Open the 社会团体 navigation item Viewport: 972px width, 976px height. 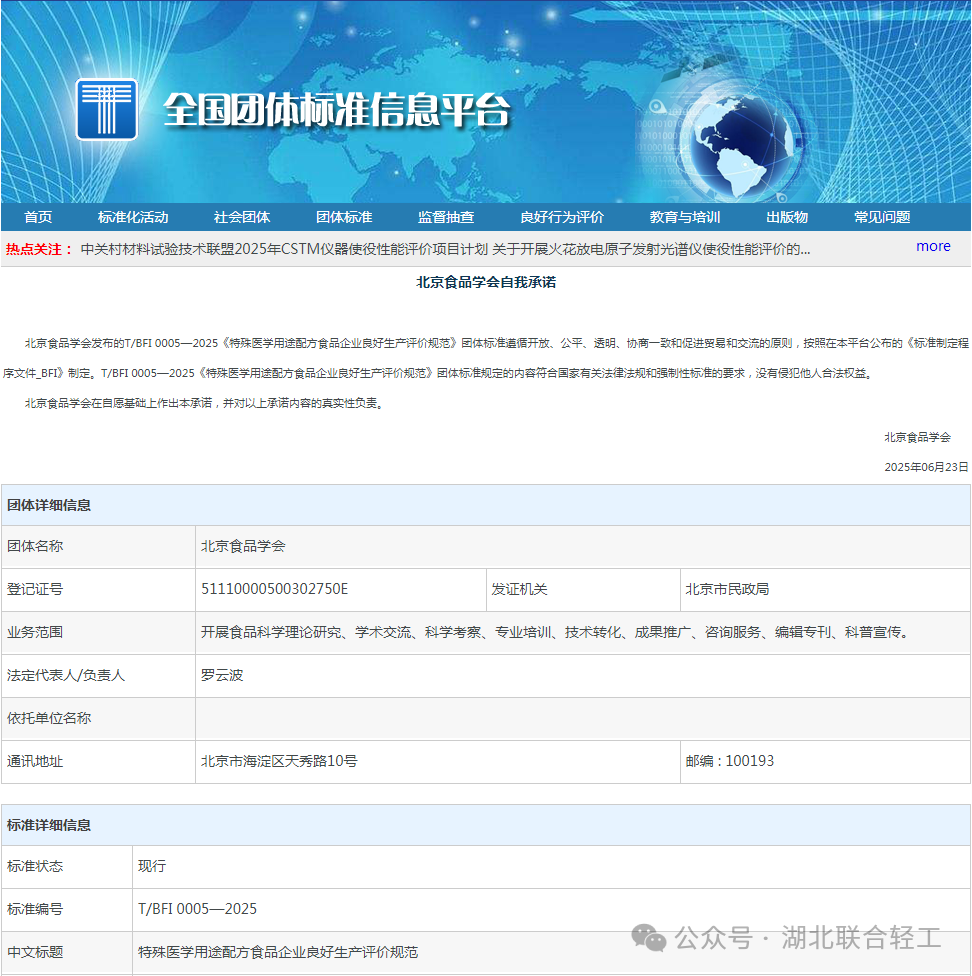coord(242,217)
